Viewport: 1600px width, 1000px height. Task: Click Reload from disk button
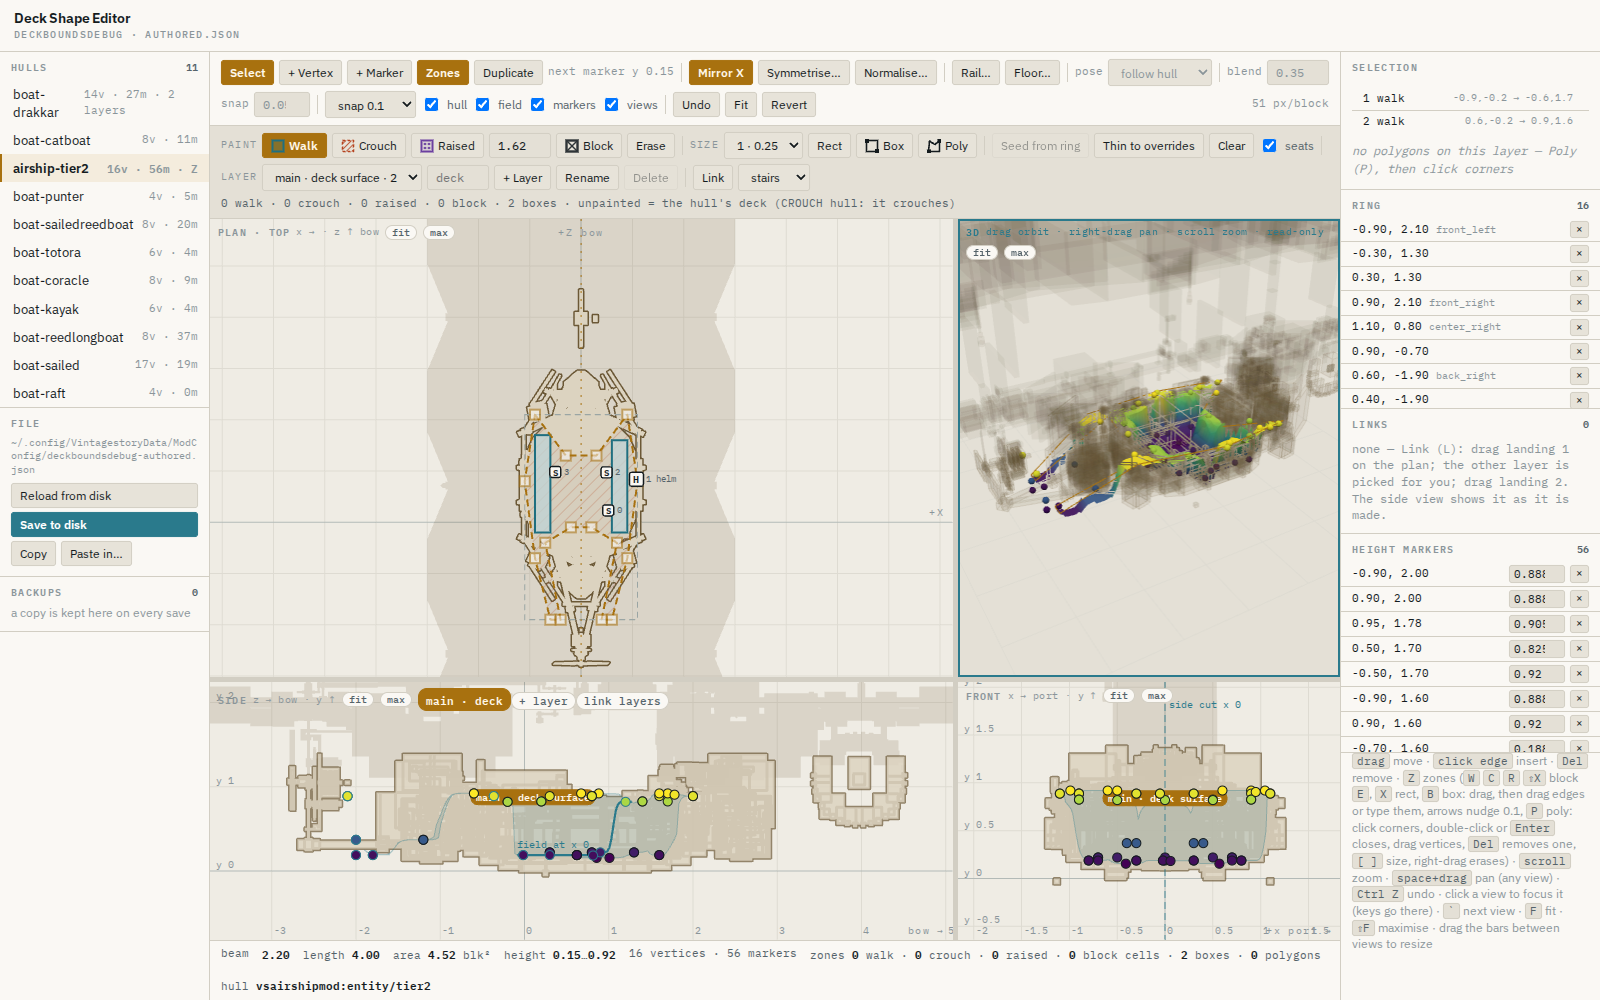pyautogui.click(x=104, y=496)
